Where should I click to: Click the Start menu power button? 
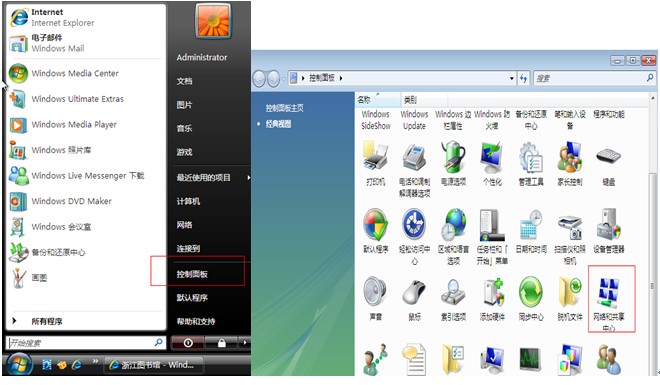pos(188,343)
